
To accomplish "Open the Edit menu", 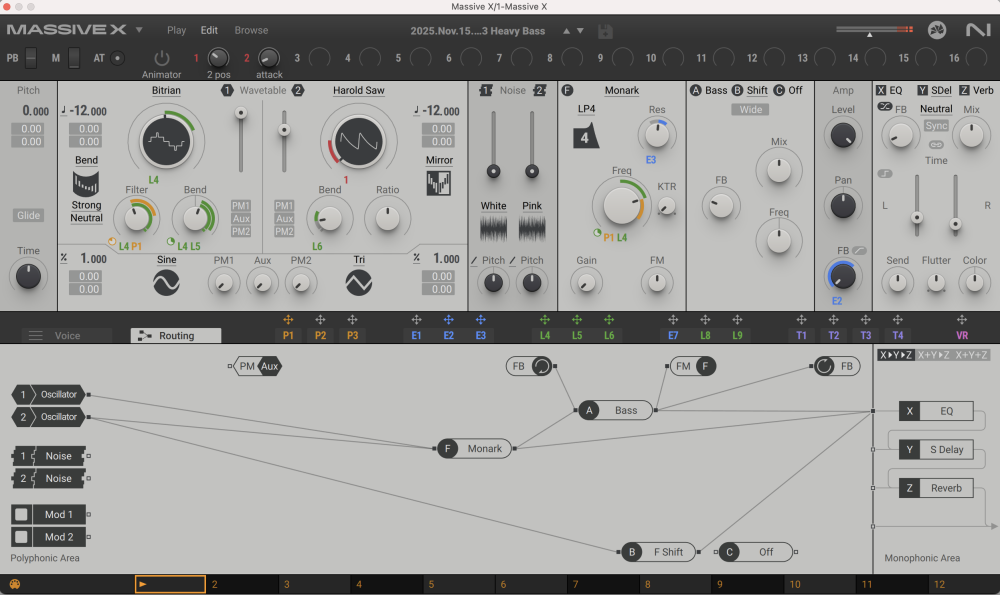I will click(209, 30).
